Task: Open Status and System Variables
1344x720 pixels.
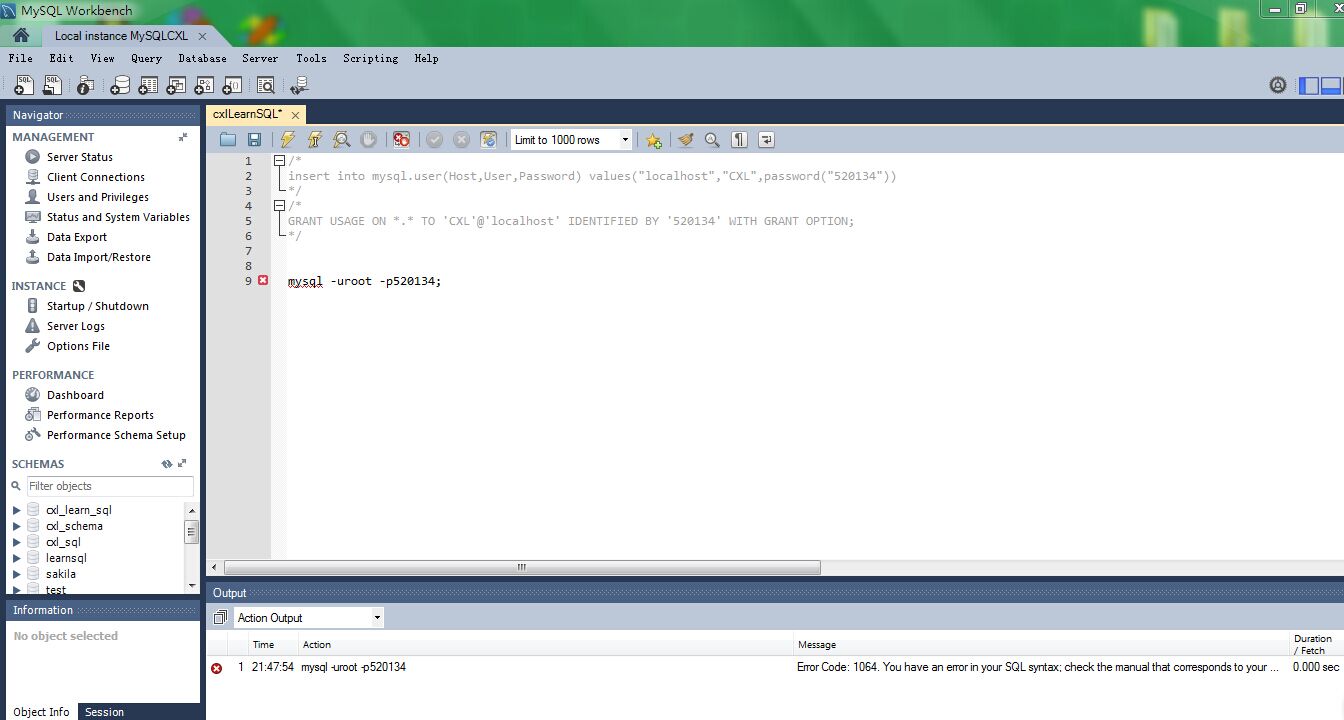Action: coord(118,217)
